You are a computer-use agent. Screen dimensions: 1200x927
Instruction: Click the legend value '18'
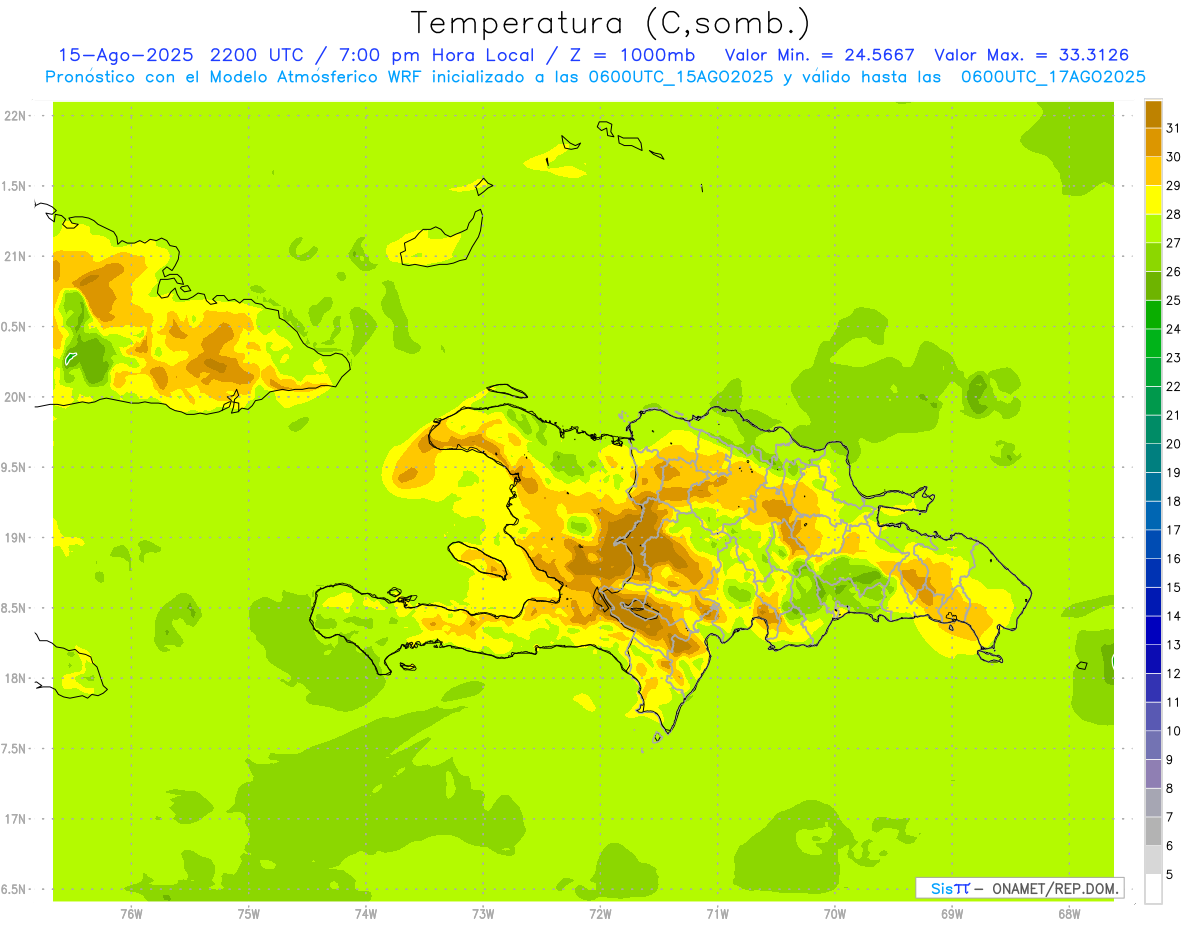(x=1174, y=501)
